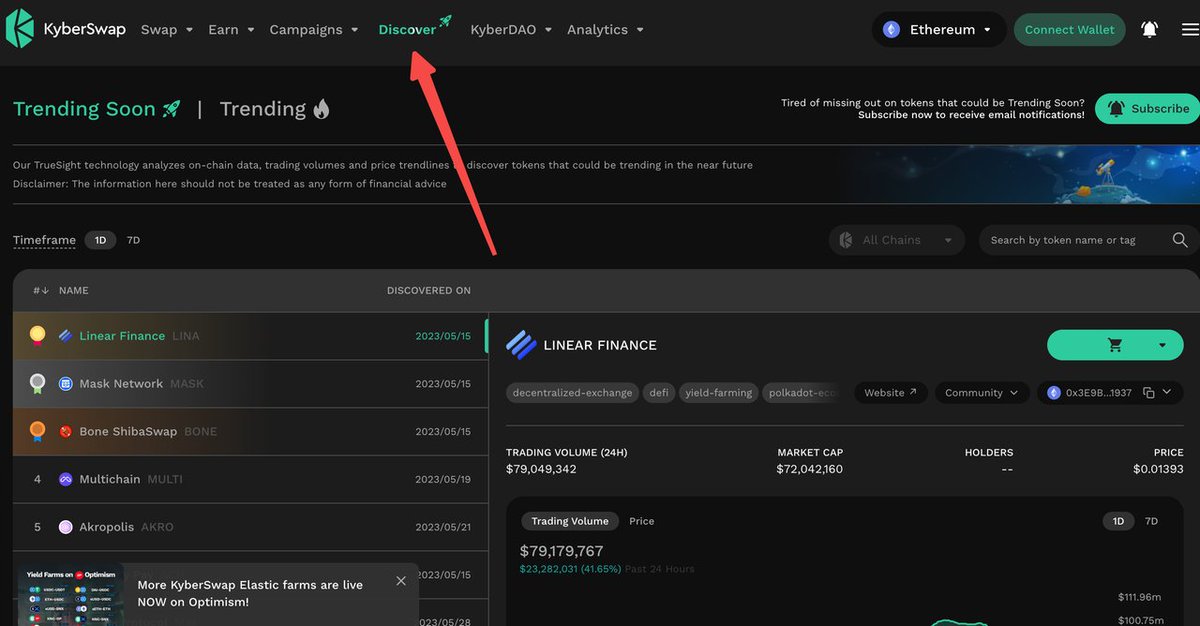
Task: Click the Bone ShibaSwap token icon
Action: [66, 432]
